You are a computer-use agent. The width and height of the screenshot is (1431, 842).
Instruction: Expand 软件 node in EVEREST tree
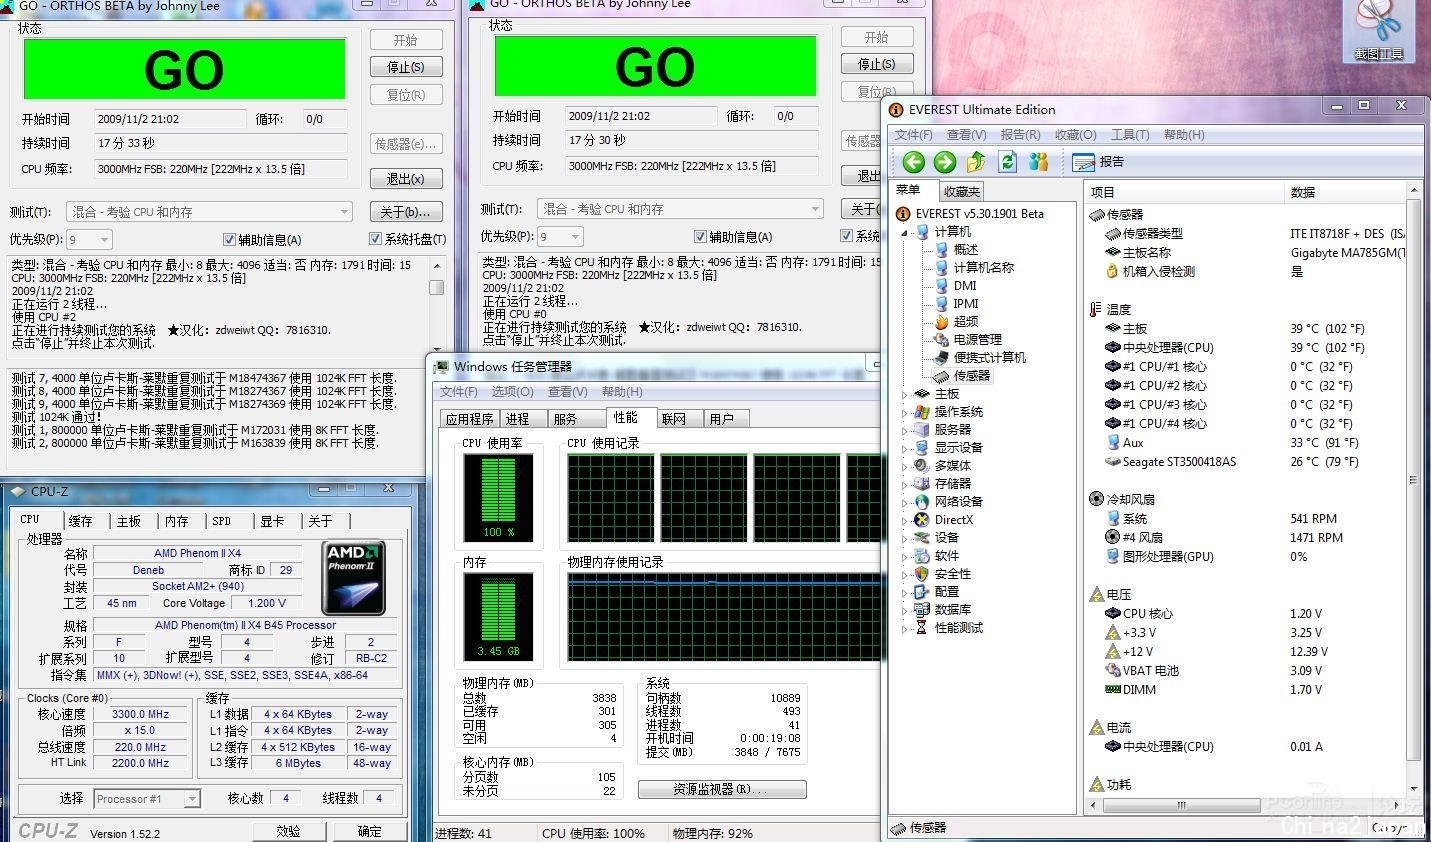point(905,556)
